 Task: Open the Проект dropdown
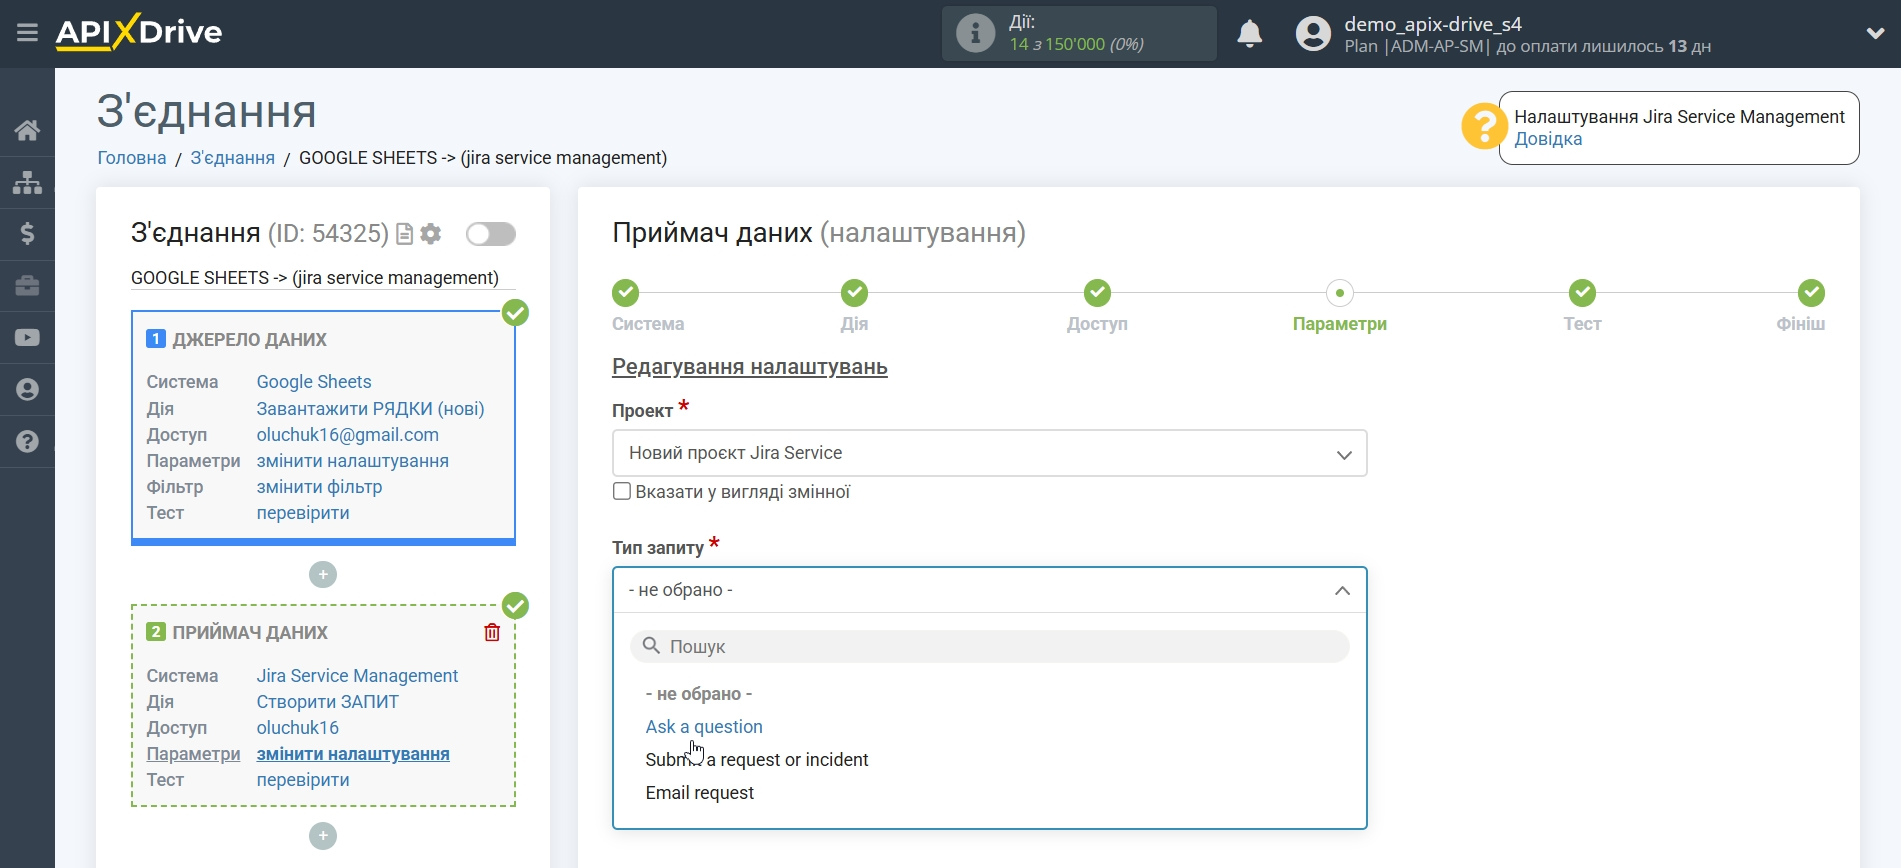pos(989,453)
